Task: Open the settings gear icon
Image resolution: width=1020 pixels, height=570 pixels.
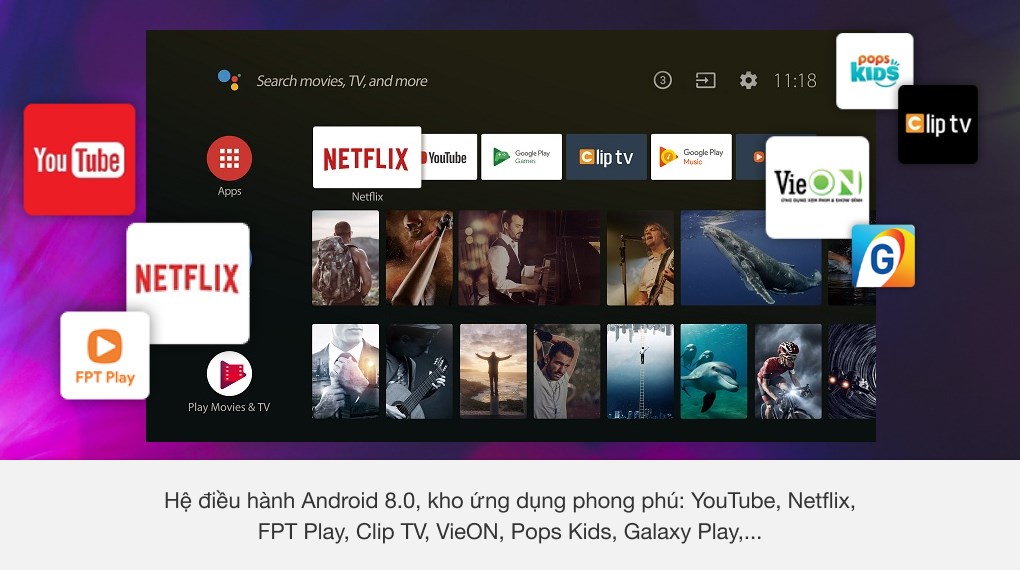Action: click(x=748, y=80)
